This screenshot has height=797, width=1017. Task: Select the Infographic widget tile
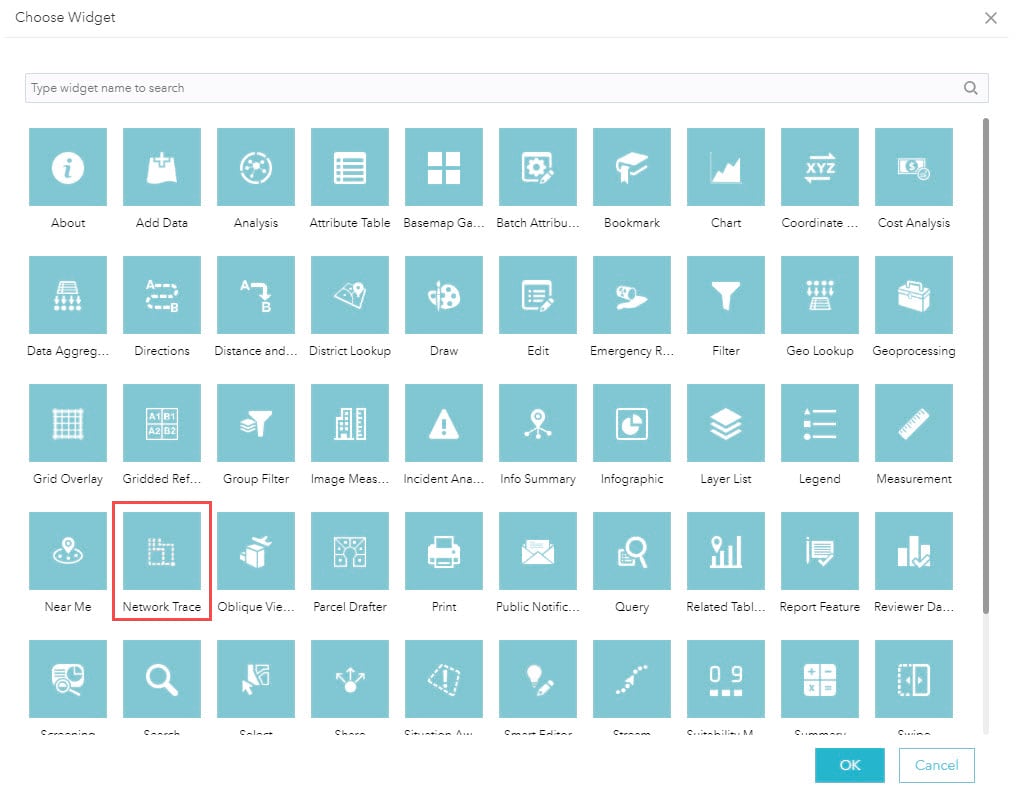tap(632, 423)
